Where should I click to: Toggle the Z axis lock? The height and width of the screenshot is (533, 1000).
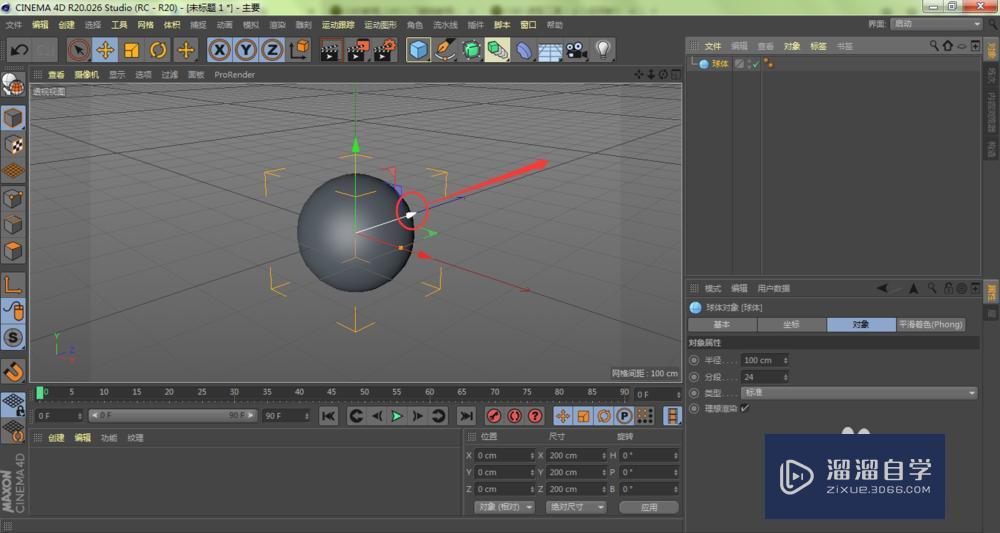272,50
